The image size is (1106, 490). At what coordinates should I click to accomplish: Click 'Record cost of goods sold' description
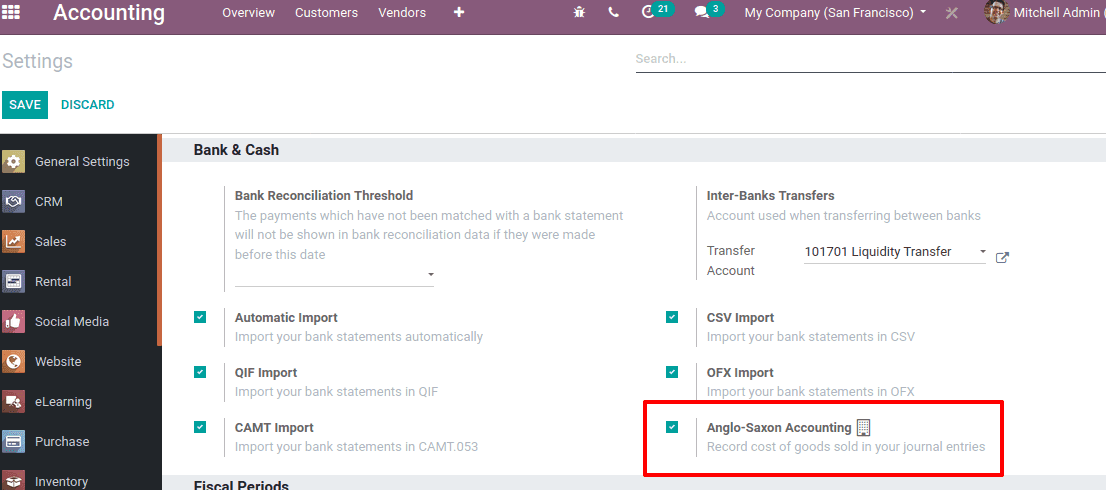click(846, 446)
